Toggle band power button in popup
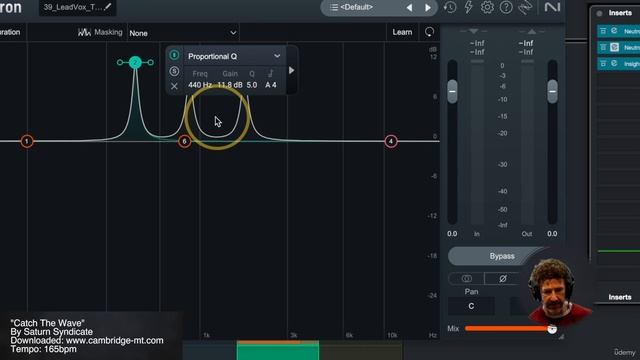 [174, 55]
